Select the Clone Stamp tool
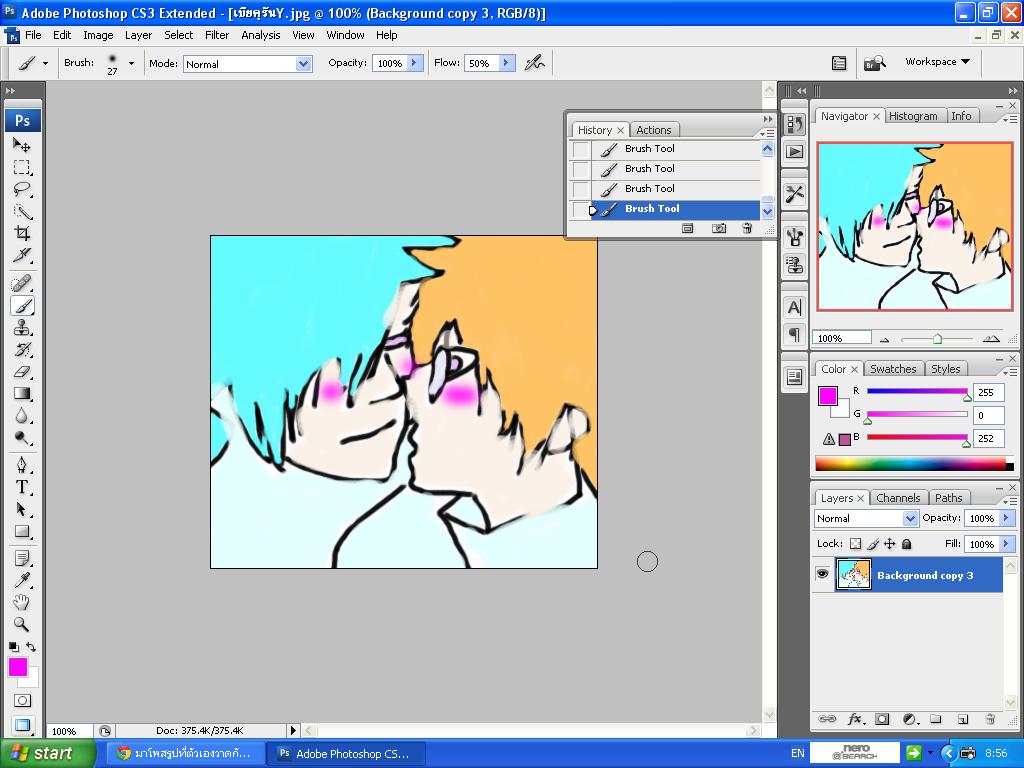 pos(22,328)
